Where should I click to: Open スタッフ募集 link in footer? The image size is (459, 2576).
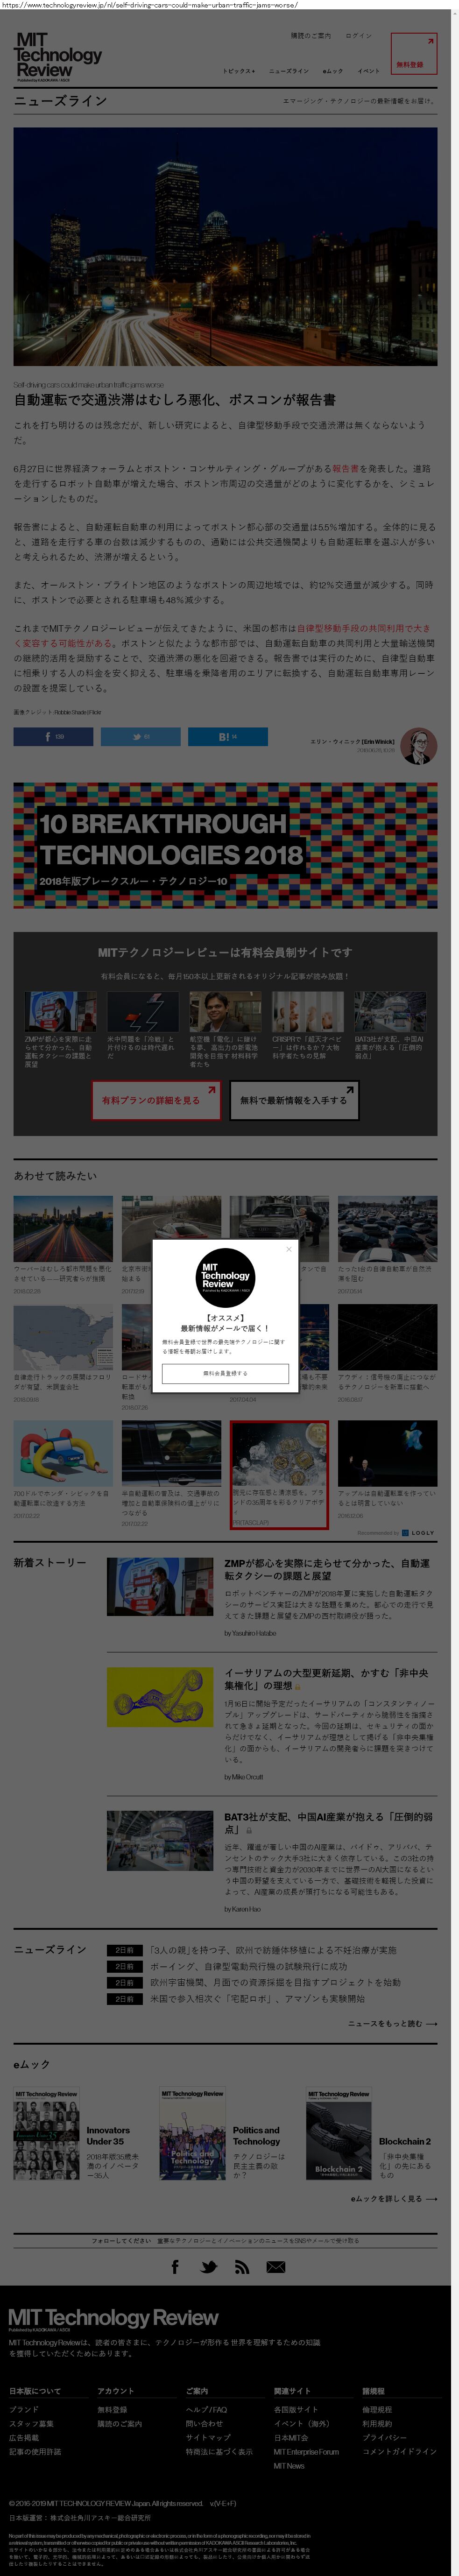coord(31,2423)
